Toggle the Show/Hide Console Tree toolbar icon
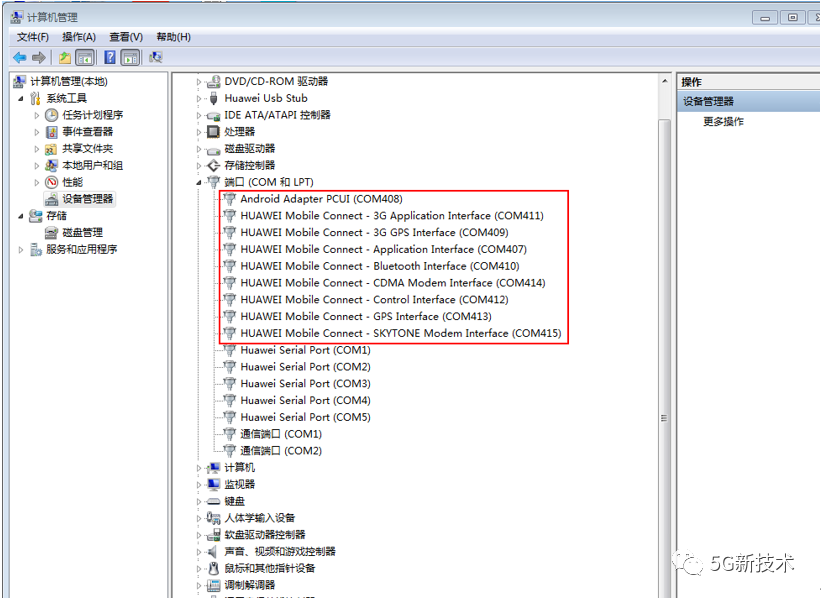821x599 pixels. pyautogui.click(x=85, y=57)
